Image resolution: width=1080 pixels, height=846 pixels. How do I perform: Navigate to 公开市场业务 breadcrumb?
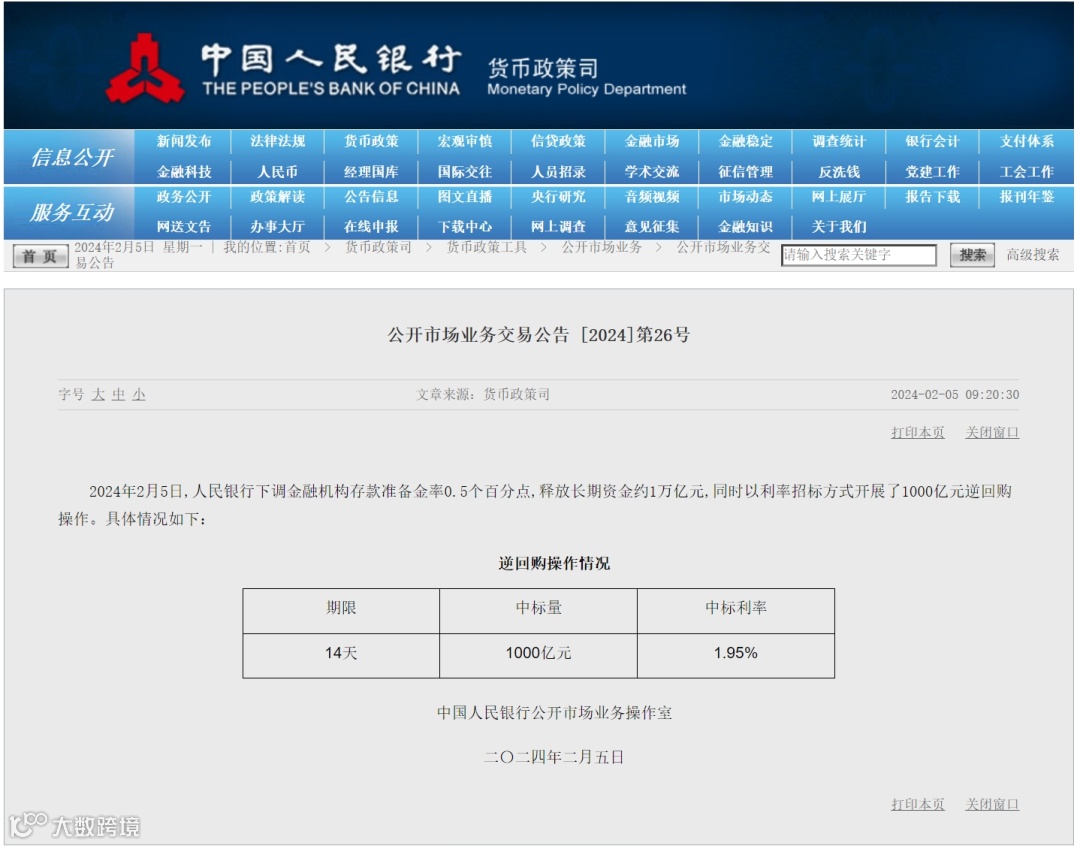(601, 247)
